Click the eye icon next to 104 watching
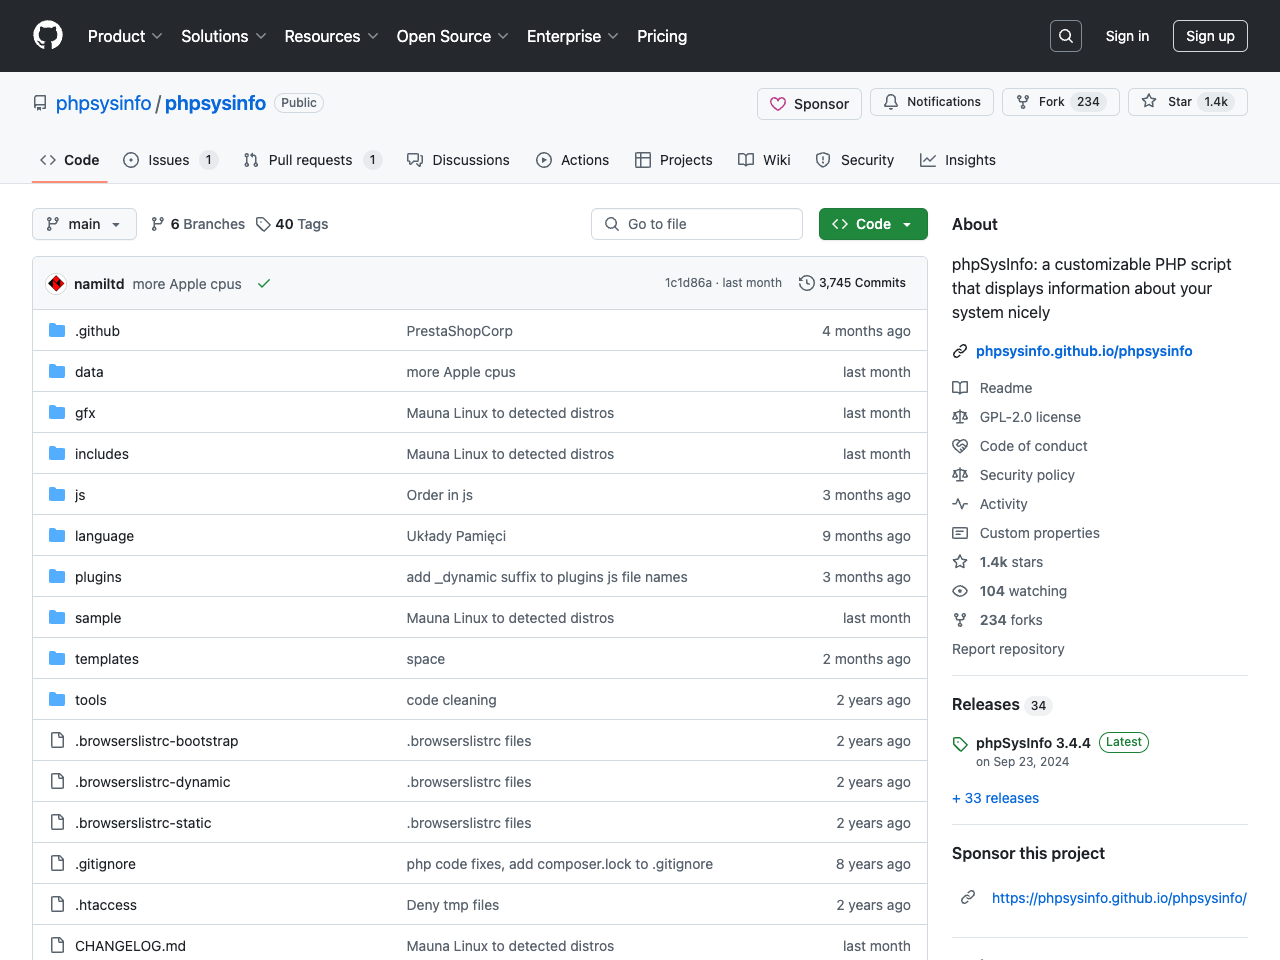This screenshot has width=1280, height=960. (960, 591)
